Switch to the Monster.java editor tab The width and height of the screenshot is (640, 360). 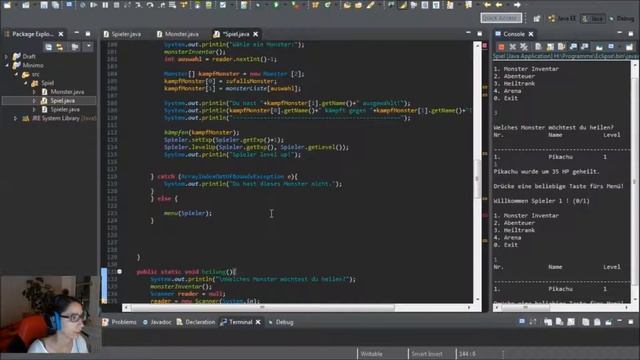pyautogui.click(x=178, y=34)
